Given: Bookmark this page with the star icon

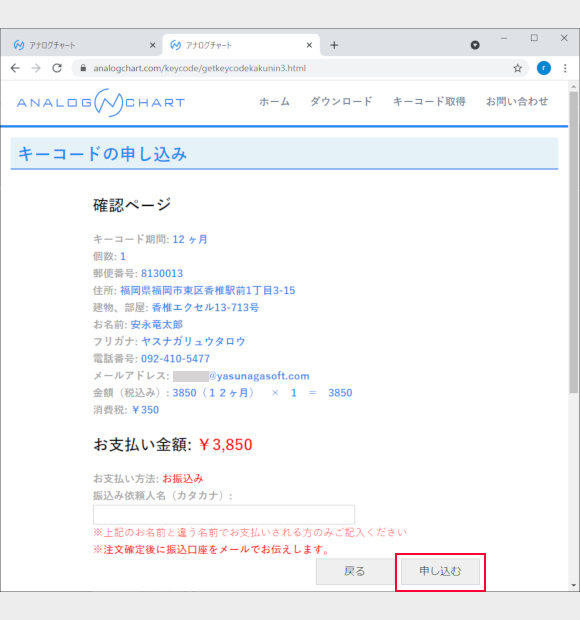Looking at the screenshot, I should (518, 68).
